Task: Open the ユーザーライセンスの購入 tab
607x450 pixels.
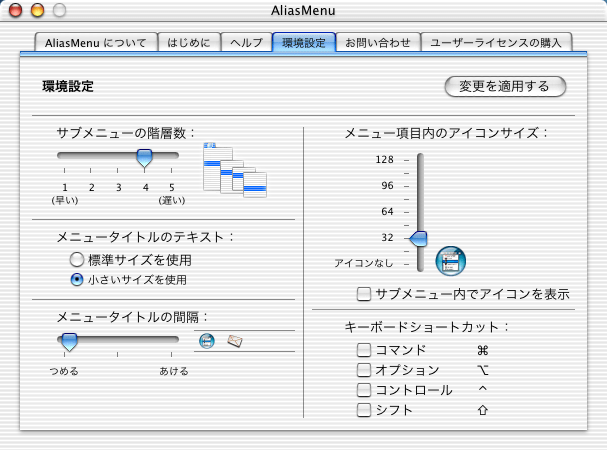Action: [x=496, y=42]
